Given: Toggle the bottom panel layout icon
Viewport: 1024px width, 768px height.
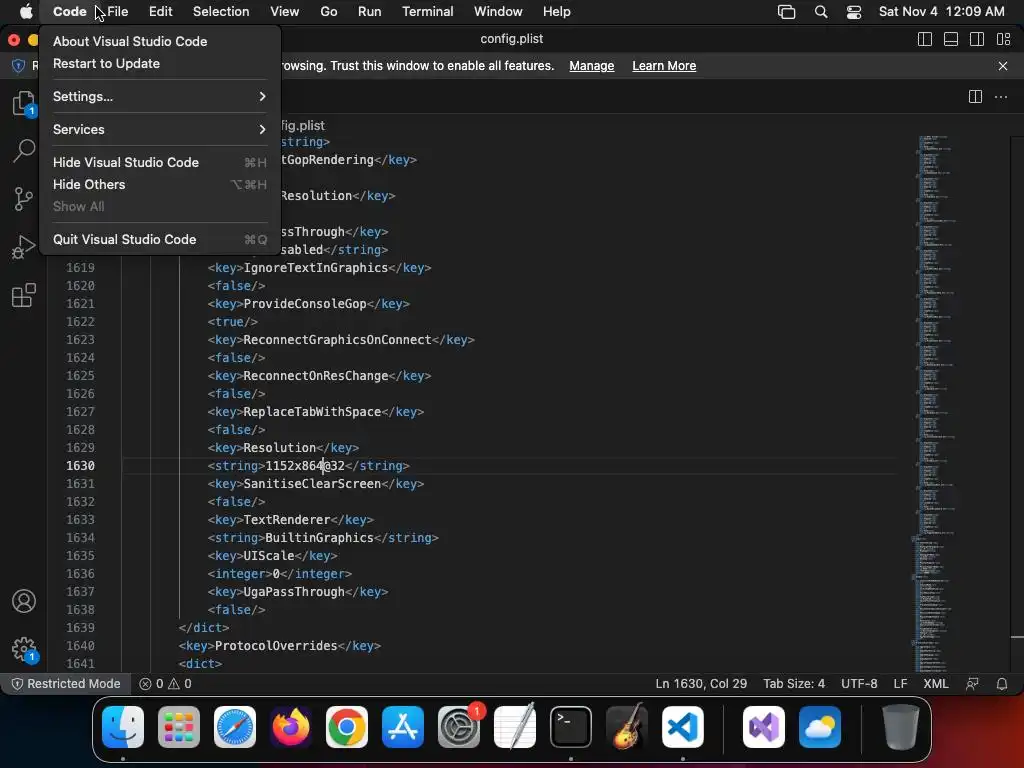Looking at the screenshot, I should point(951,39).
